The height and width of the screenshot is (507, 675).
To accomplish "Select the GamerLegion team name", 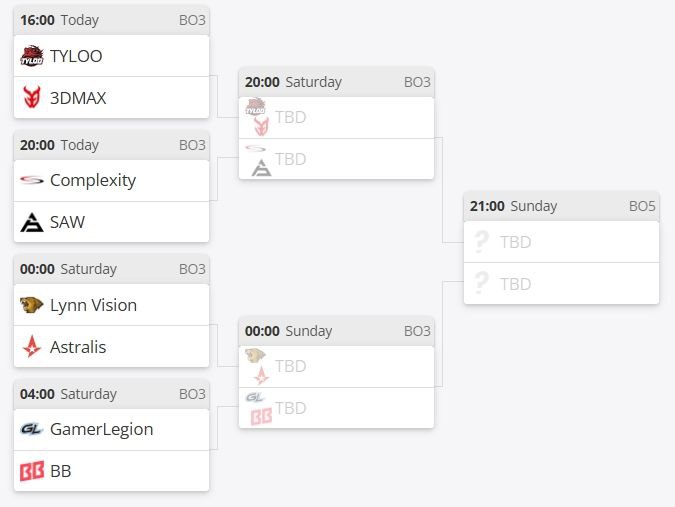I will tap(101, 429).
